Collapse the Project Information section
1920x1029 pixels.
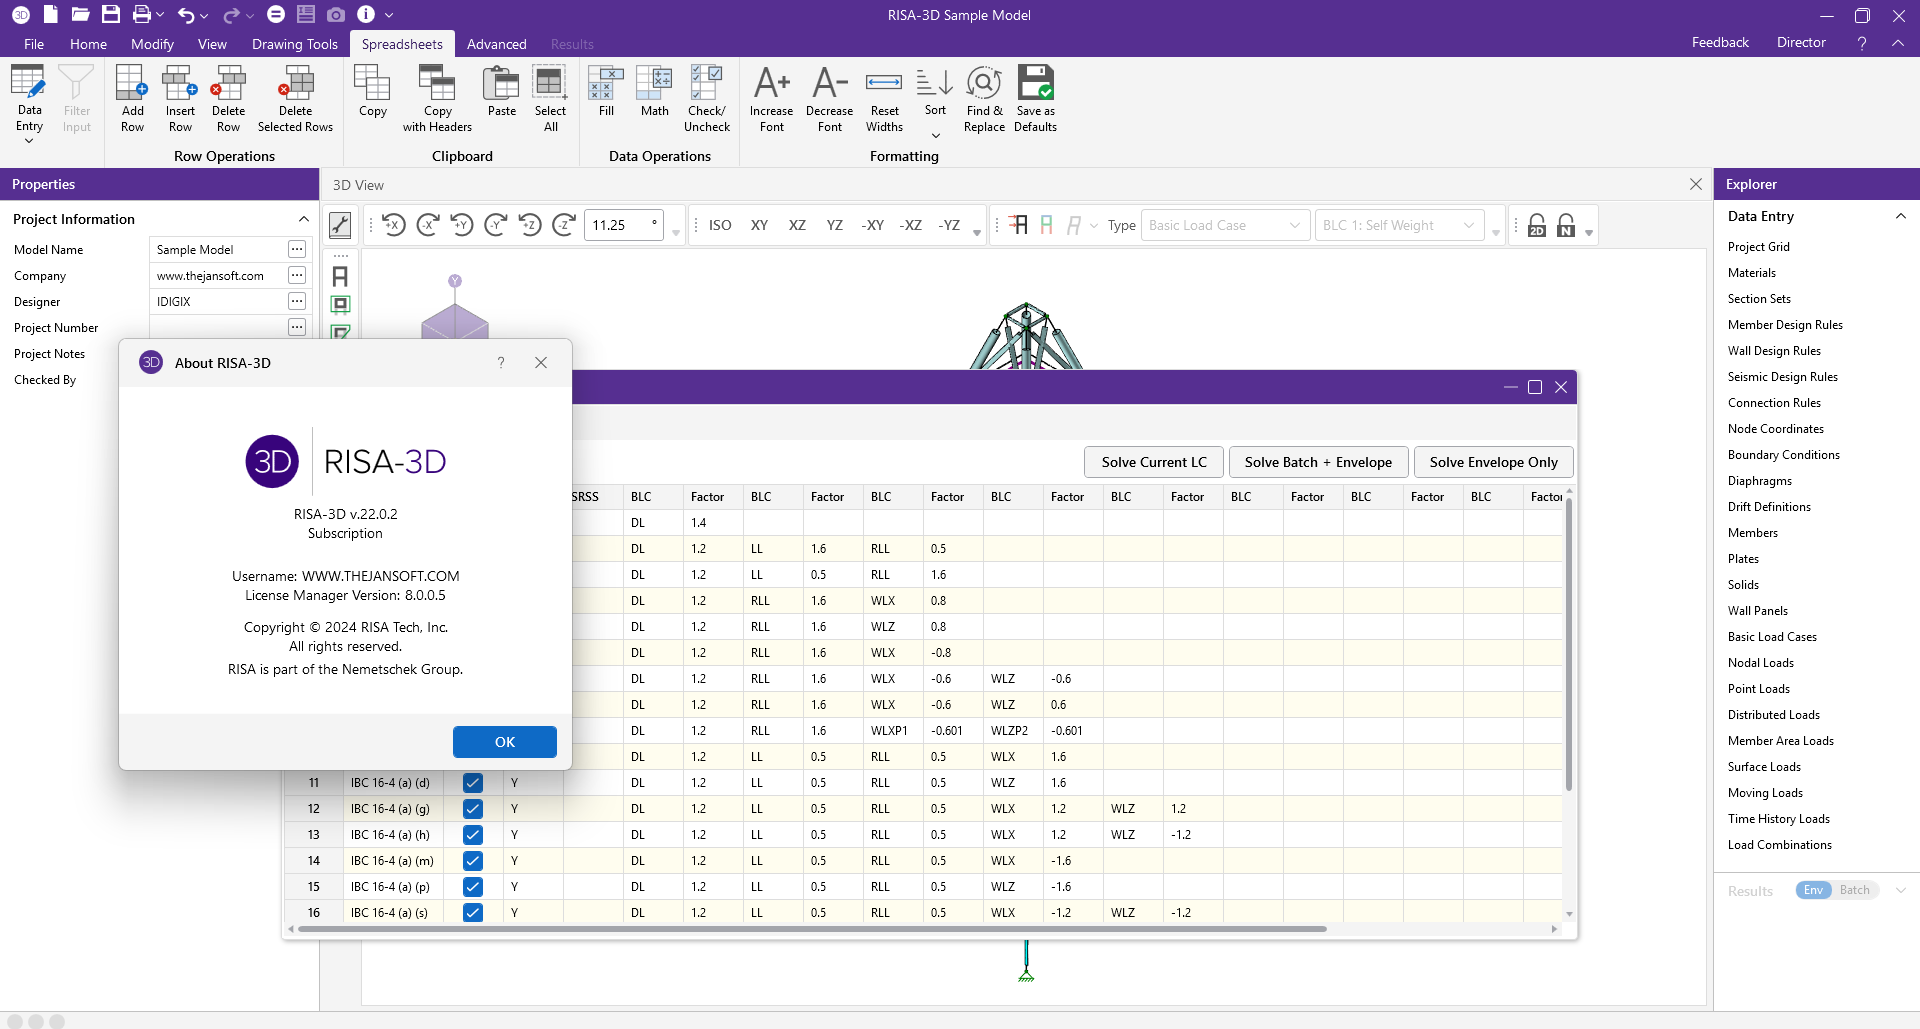point(303,219)
